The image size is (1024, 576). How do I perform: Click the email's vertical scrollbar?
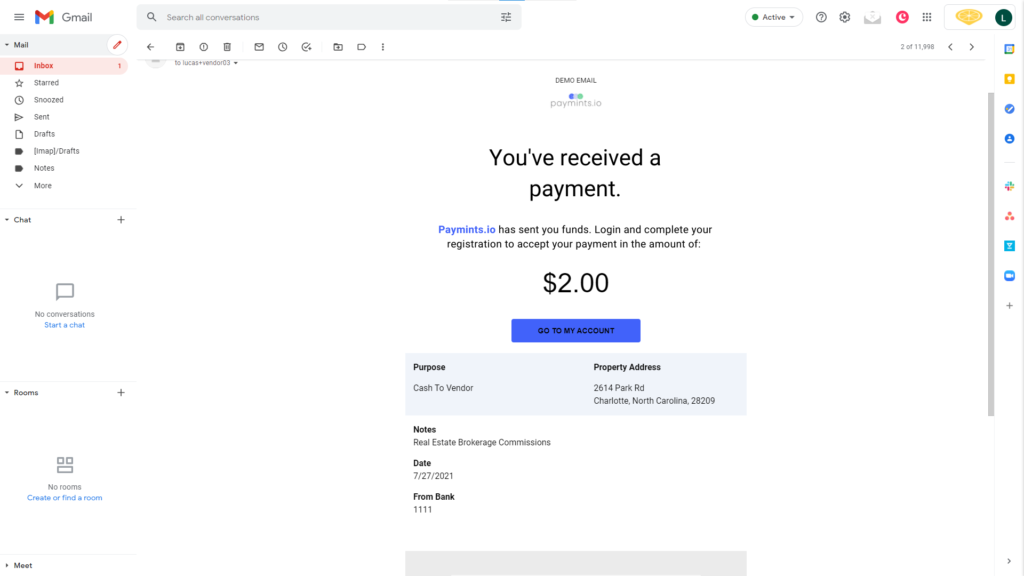pyautogui.click(x=991, y=255)
